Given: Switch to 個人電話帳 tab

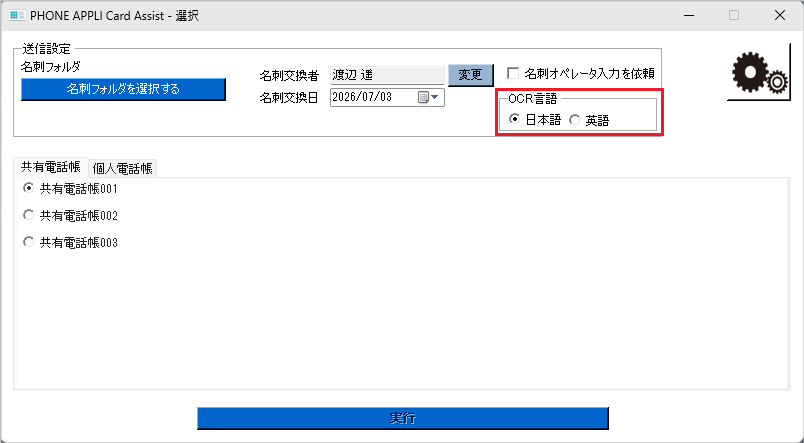Looking at the screenshot, I should 123,168.
